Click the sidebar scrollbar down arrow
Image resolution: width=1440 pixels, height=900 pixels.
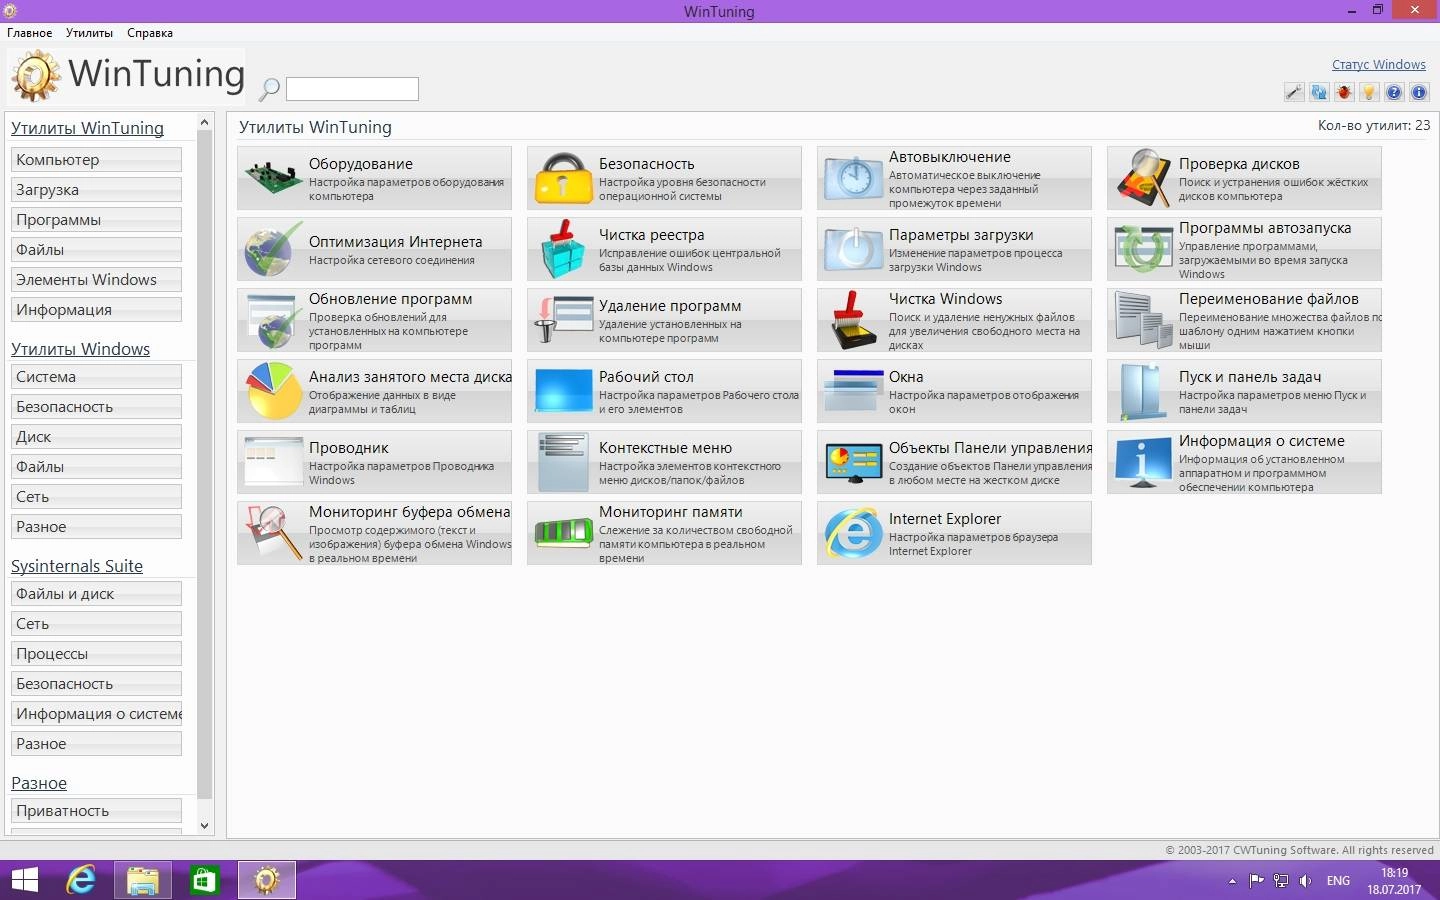(x=205, y=826)
